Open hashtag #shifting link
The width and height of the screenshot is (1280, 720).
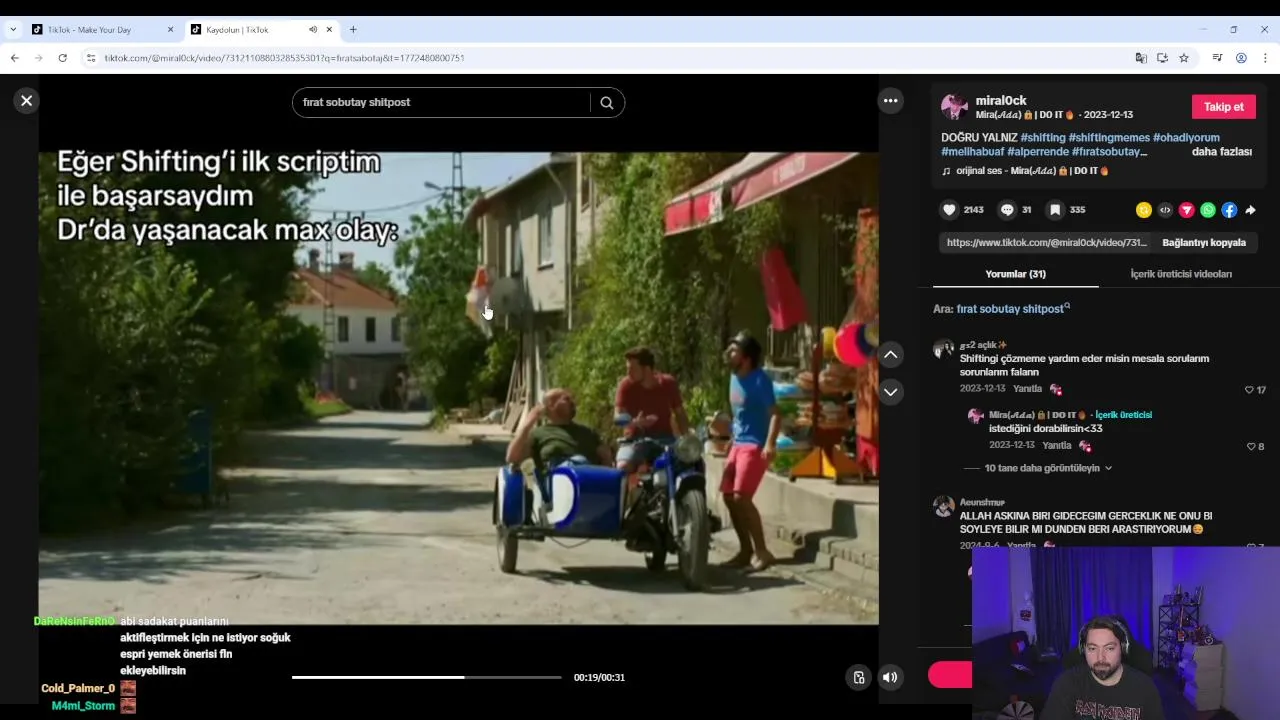[1043, 137]
